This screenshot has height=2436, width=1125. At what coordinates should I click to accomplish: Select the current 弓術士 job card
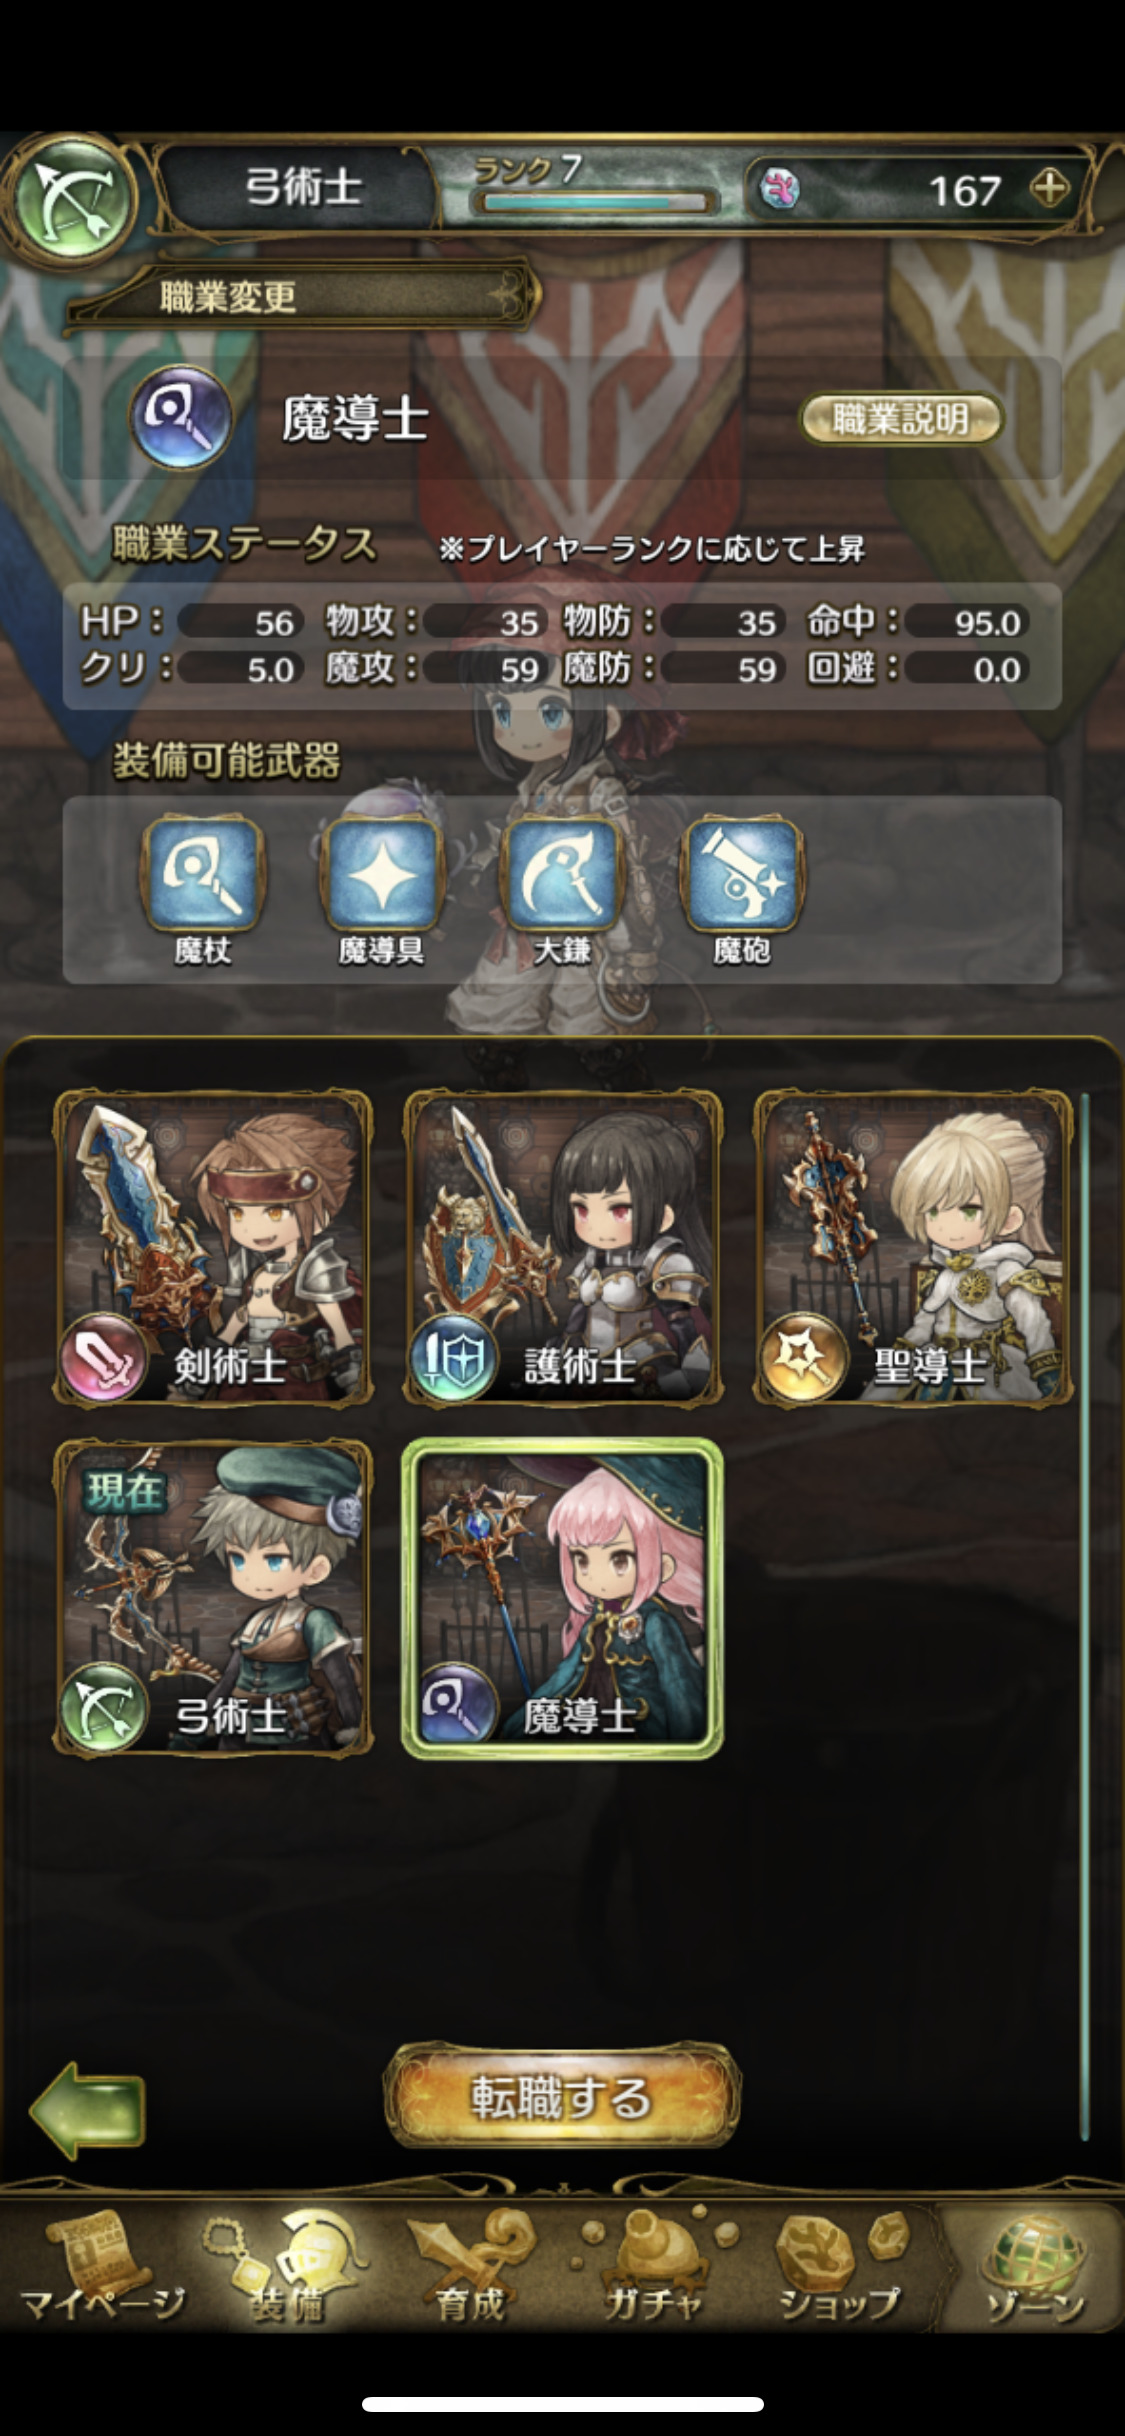tap(212, 1598)
